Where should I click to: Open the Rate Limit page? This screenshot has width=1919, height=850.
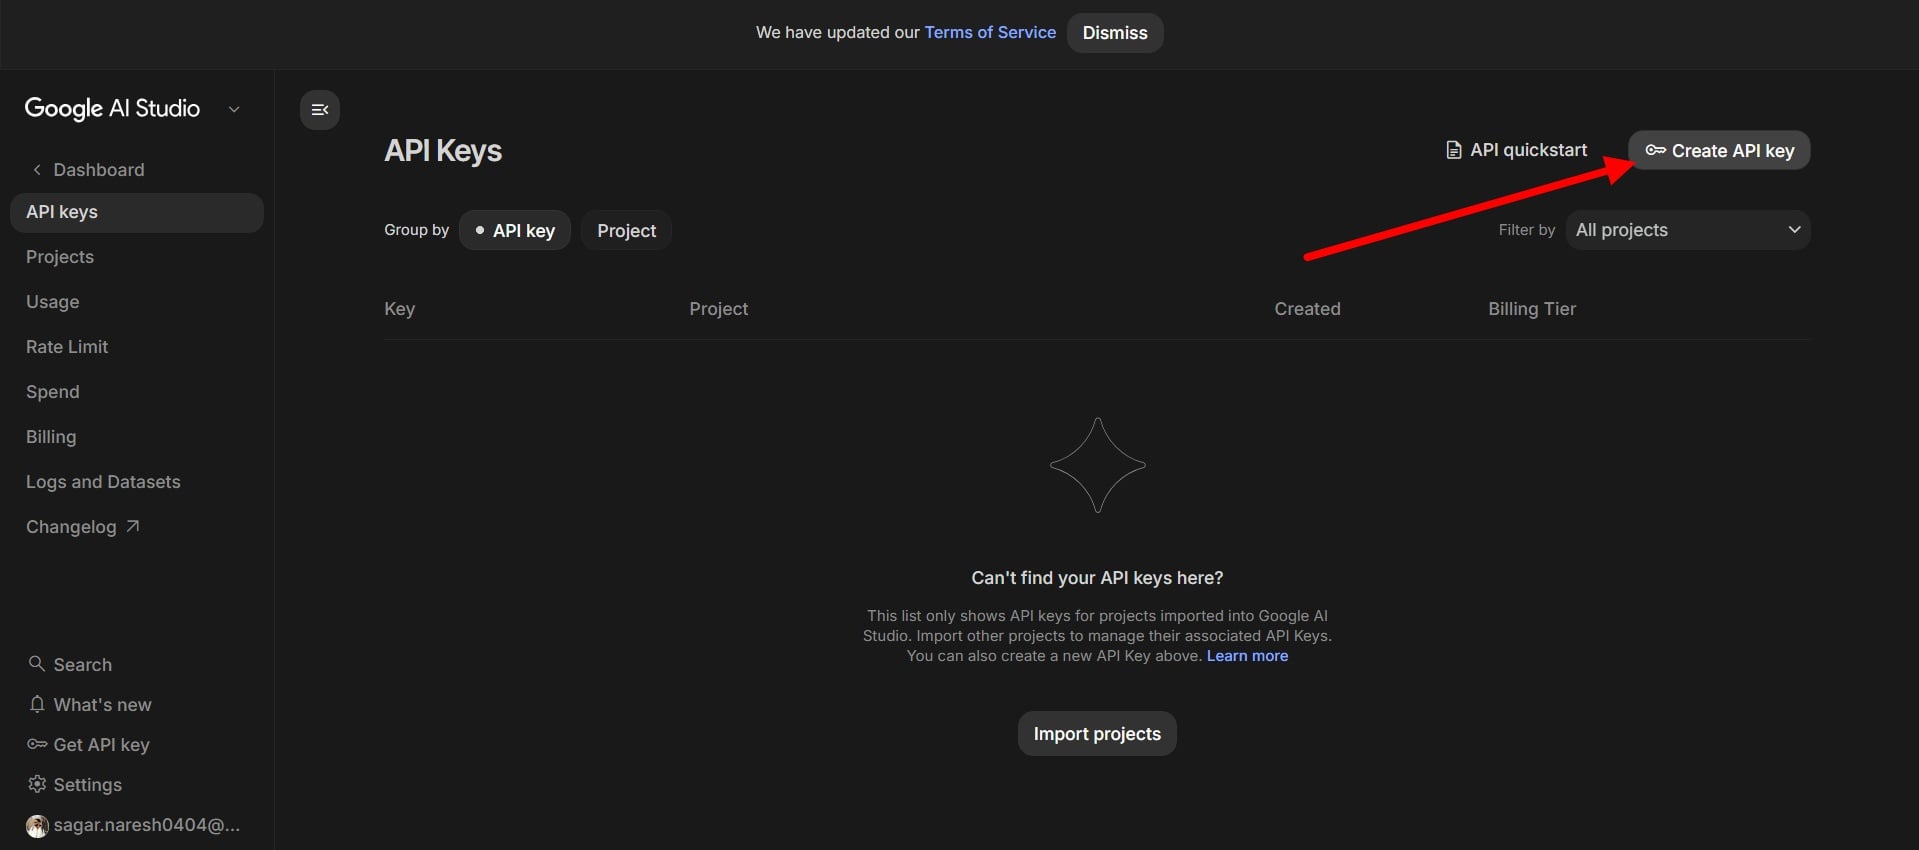pos(67,347)
